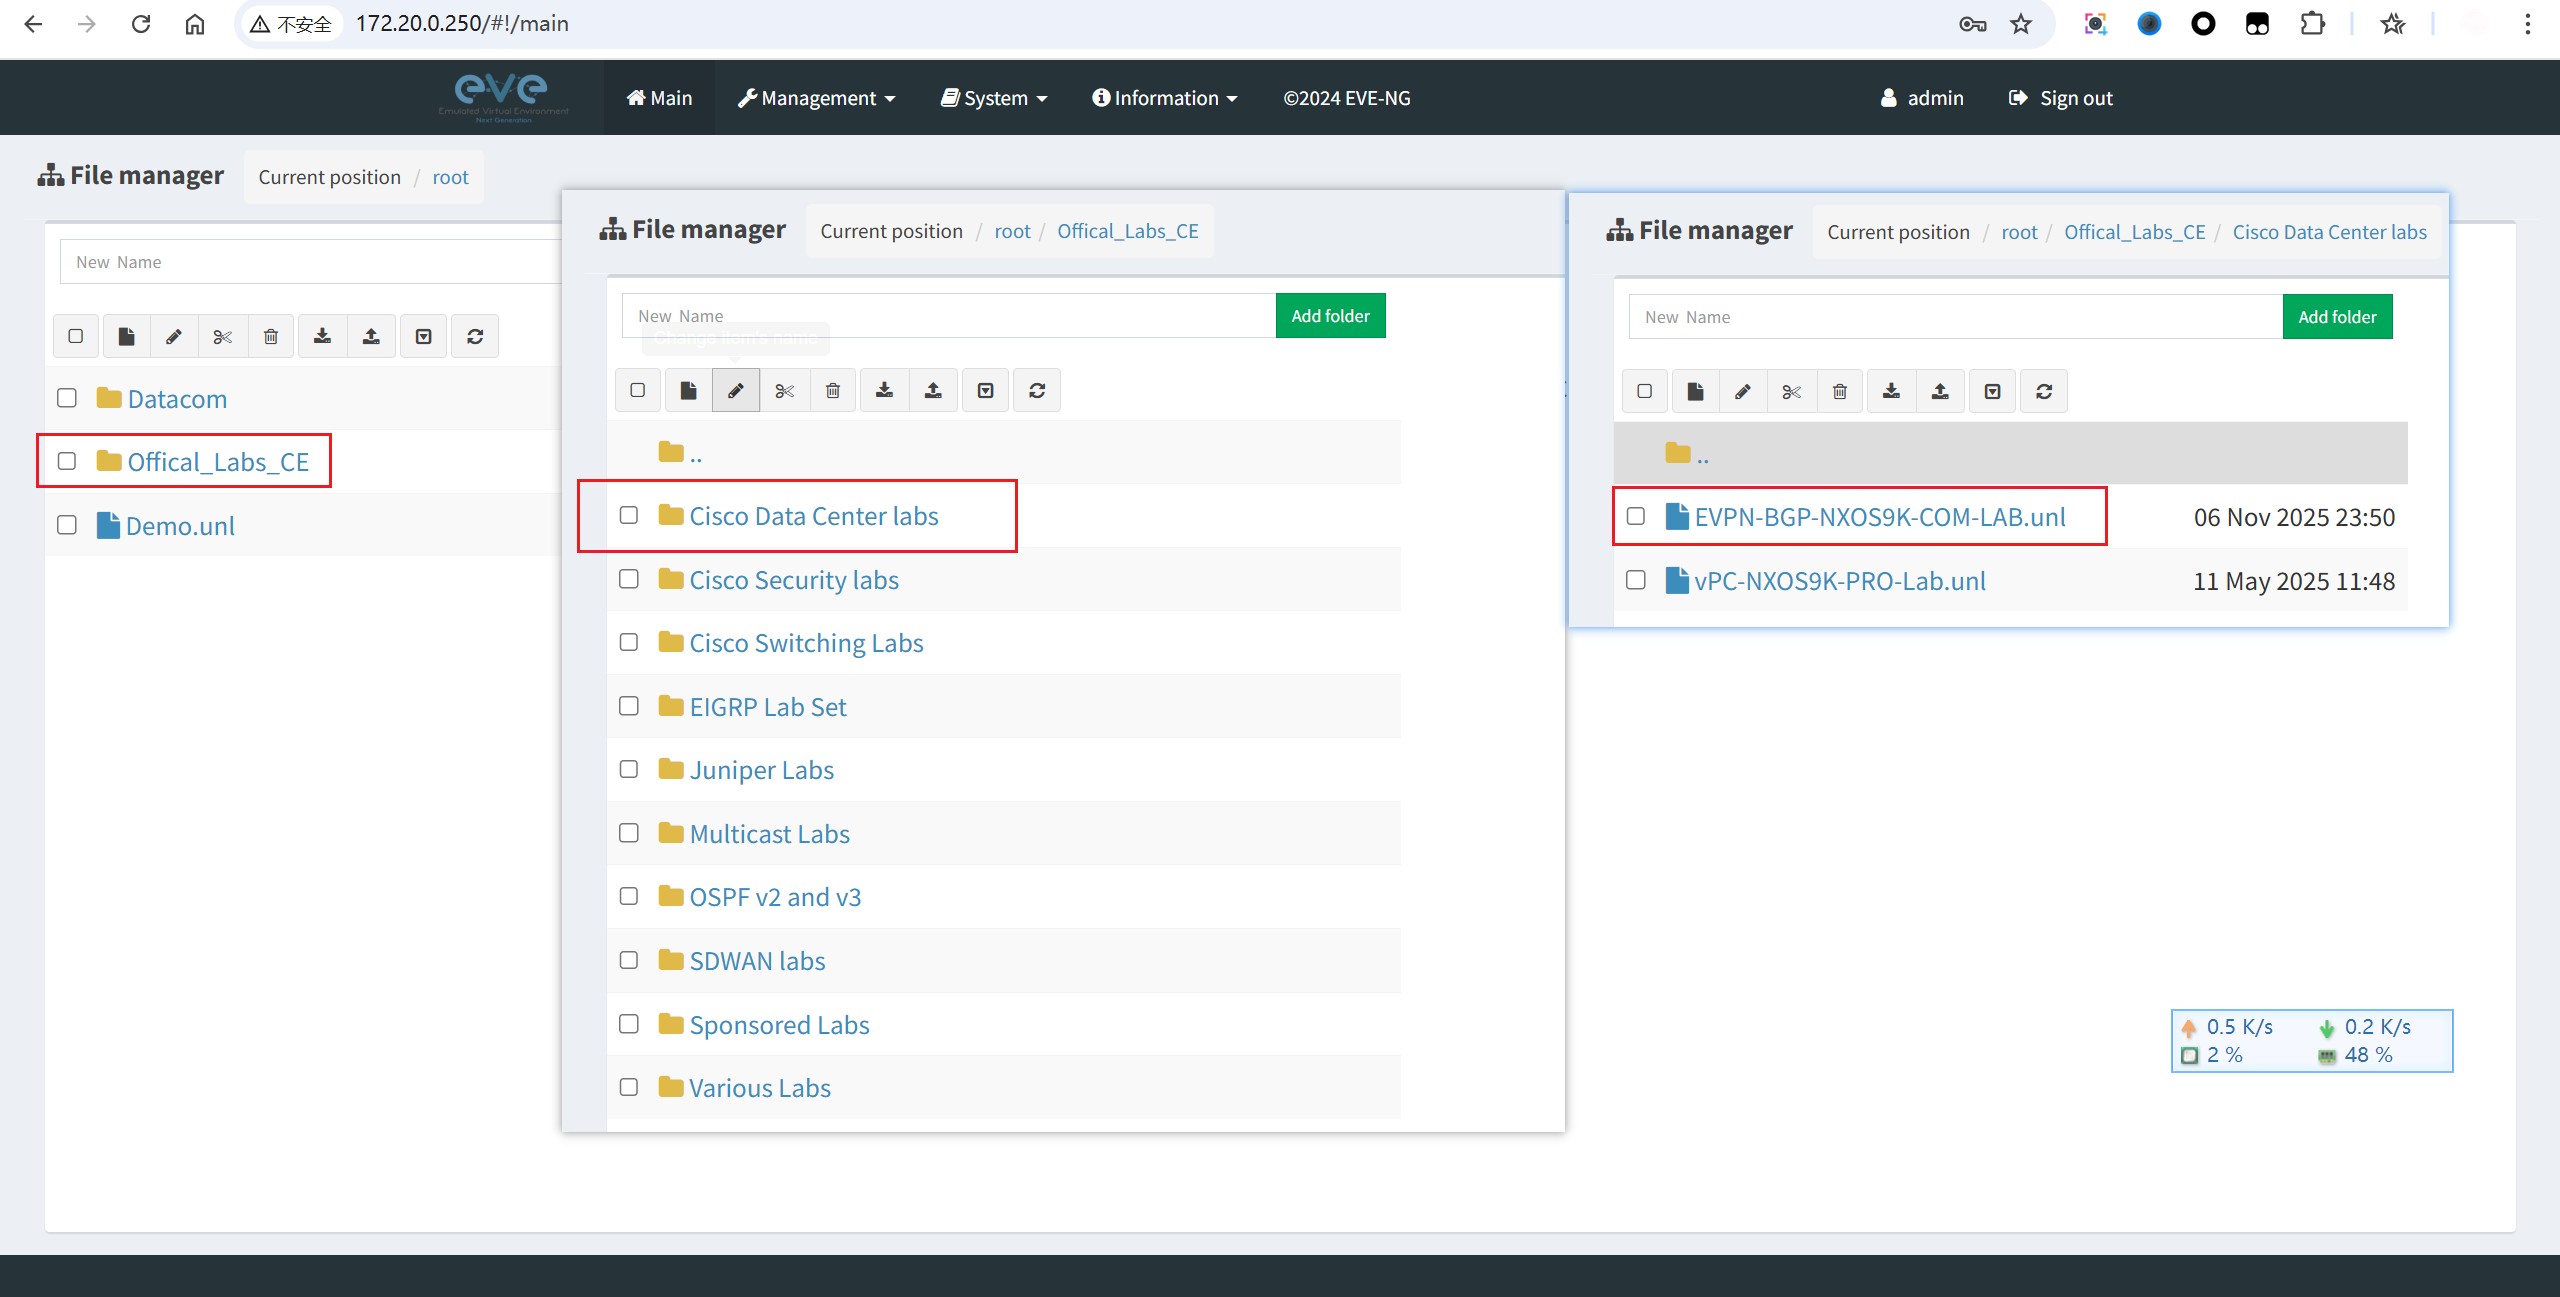This screenshot has height=1297, width=2560.
Task: Open the EVPN-BGP-NXOS9K-COM-LAB.unl lab link
Action: tap(1879, 517)
